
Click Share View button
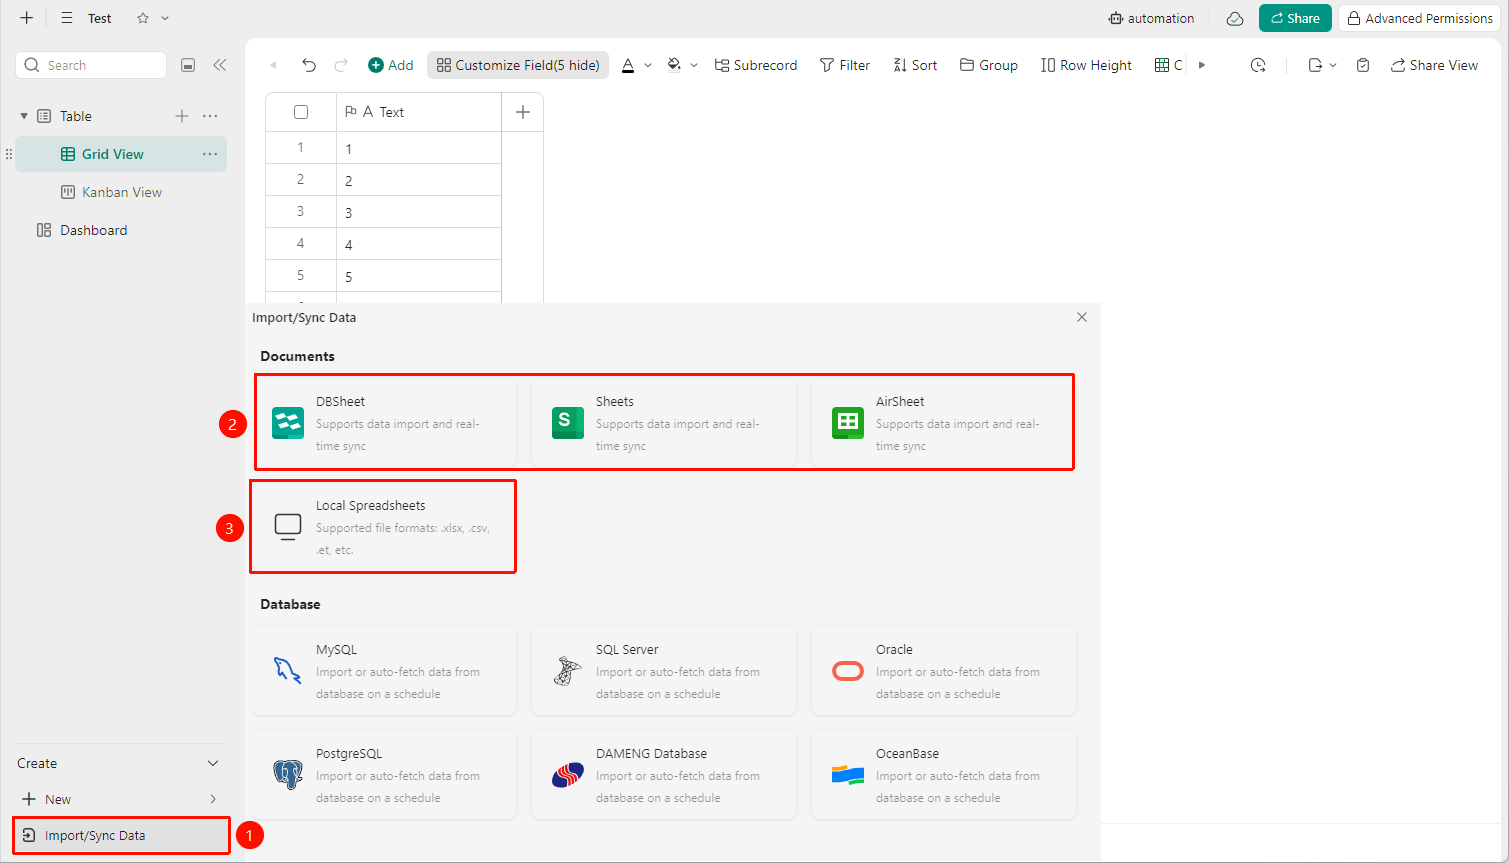point(1434,65)
